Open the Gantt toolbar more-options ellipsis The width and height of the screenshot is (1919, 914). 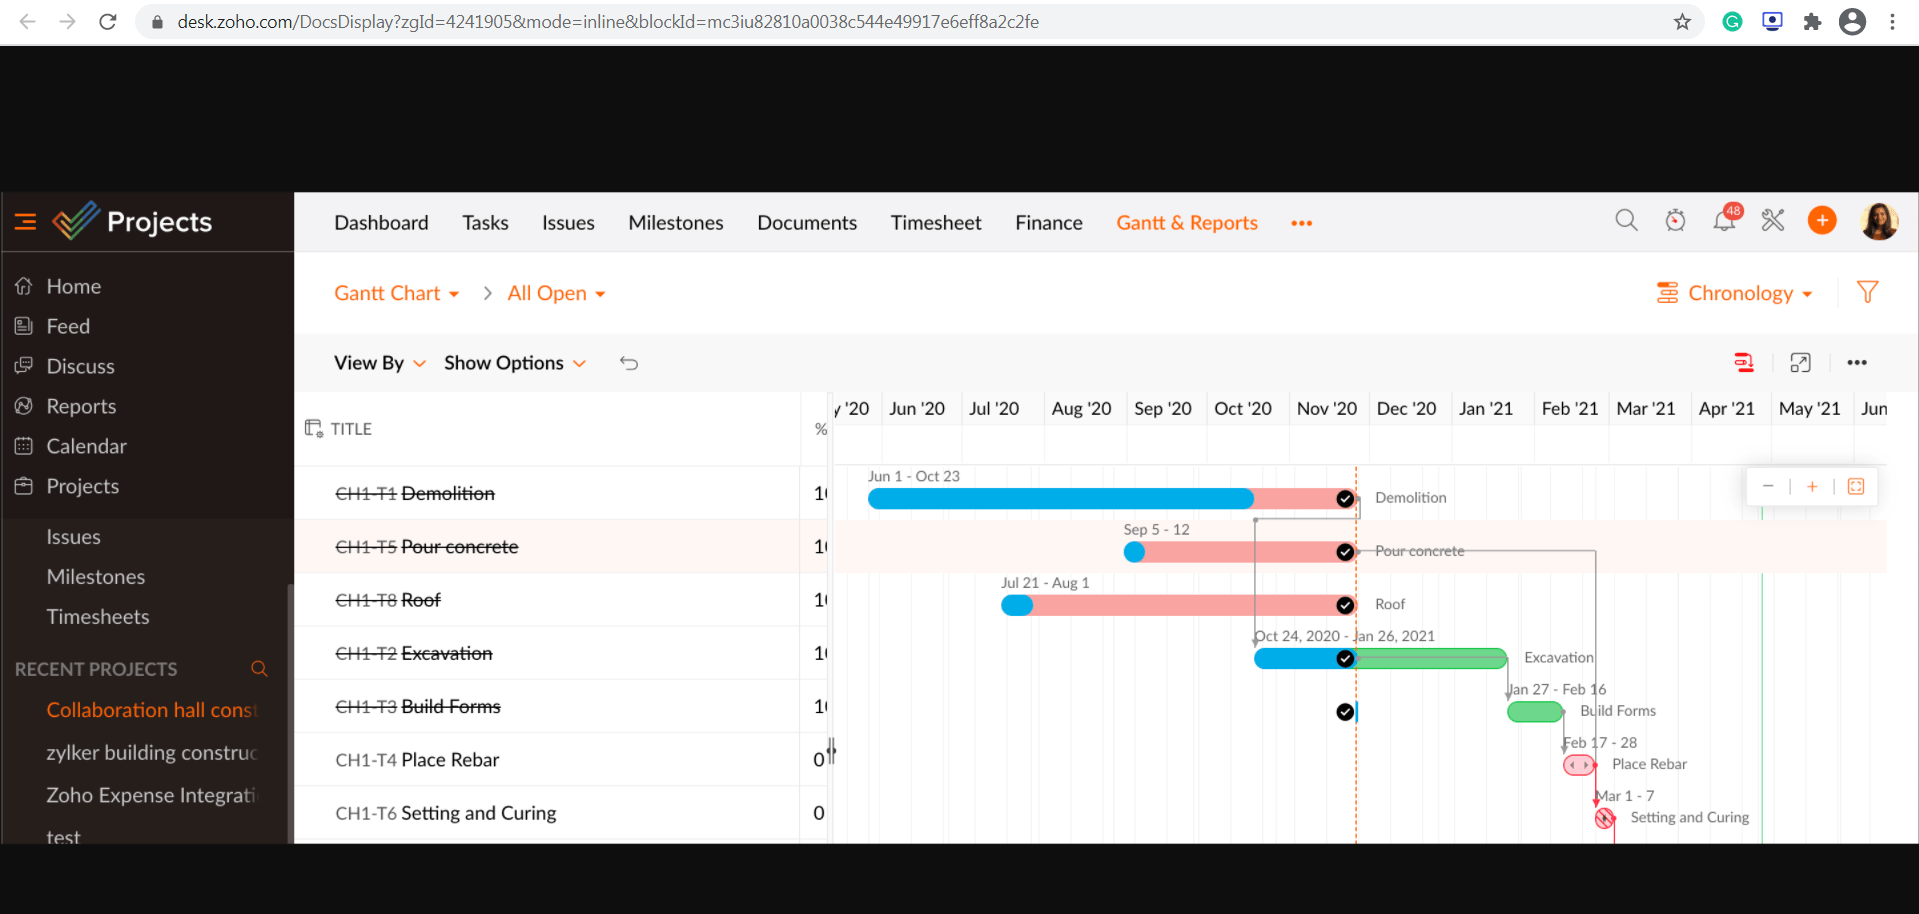[1857, 363]
